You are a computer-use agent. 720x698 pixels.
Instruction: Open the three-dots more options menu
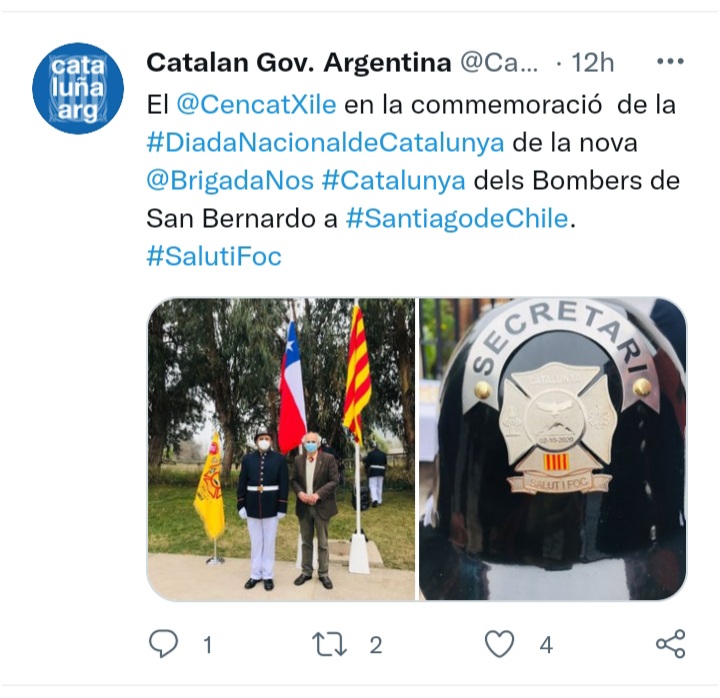tap(670, 61)
